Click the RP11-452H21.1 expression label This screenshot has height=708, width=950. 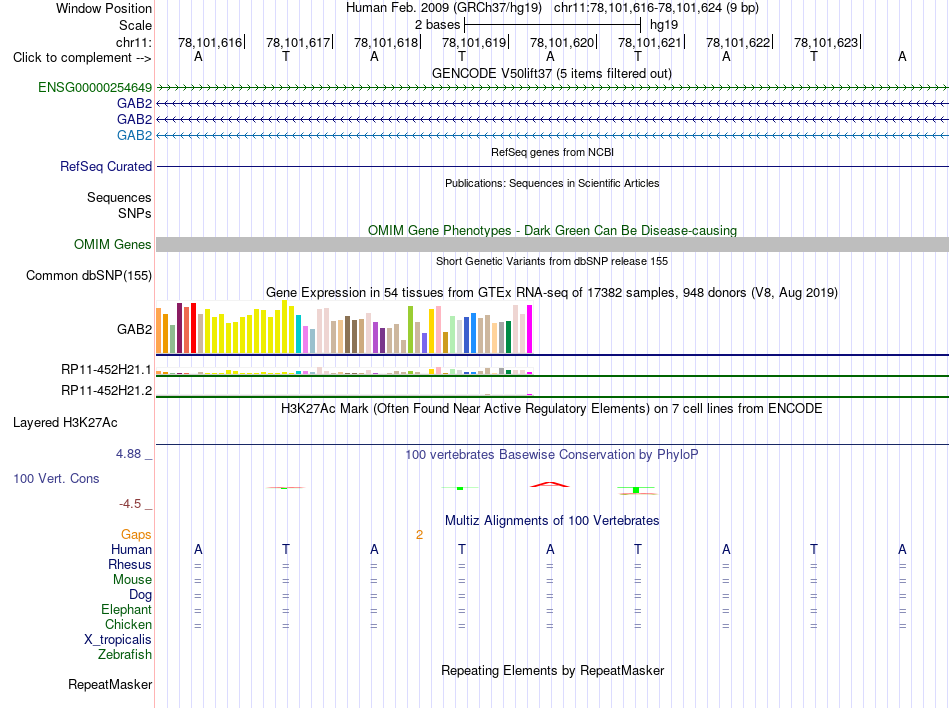click(x=106, y=369)
